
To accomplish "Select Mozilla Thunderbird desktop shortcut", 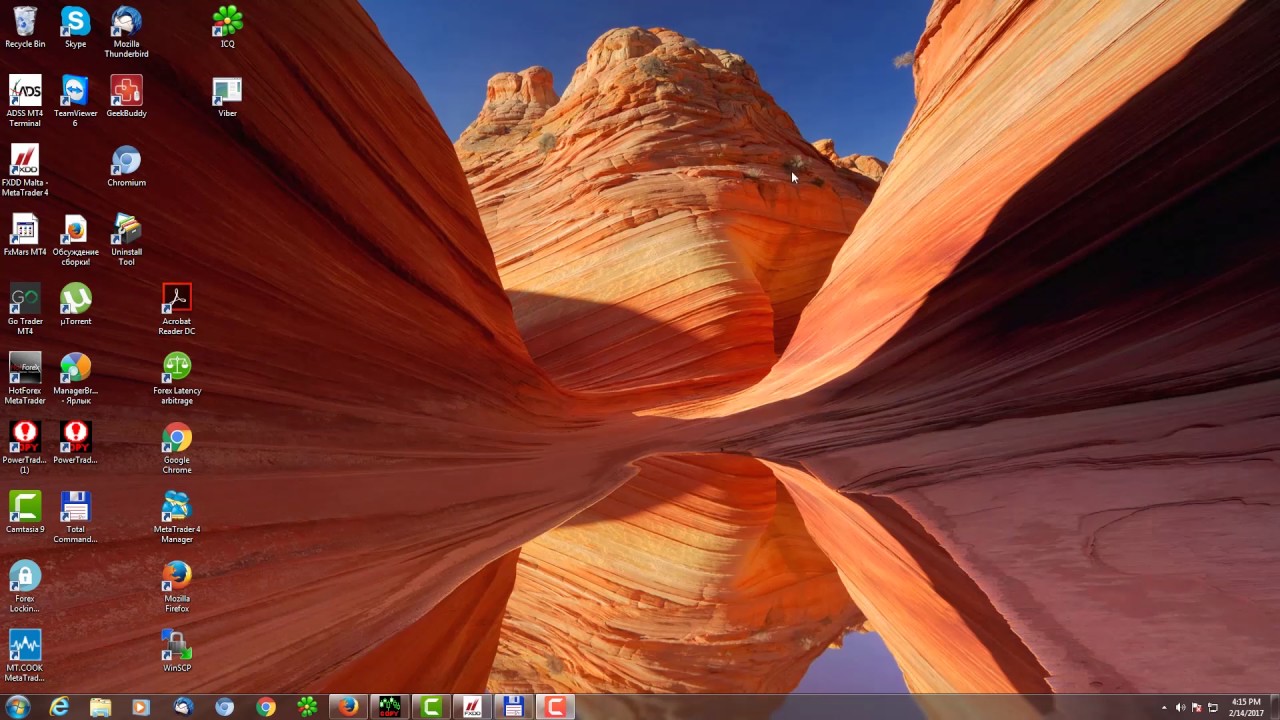I will coord(126,32).
